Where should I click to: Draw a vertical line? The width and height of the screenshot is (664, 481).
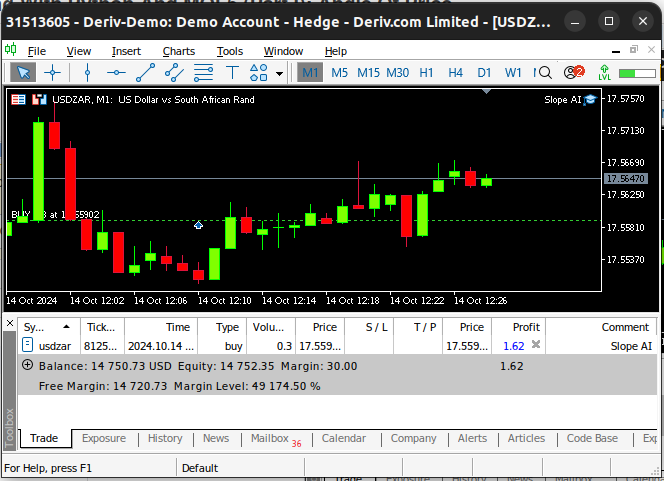(x=87, y=73)
